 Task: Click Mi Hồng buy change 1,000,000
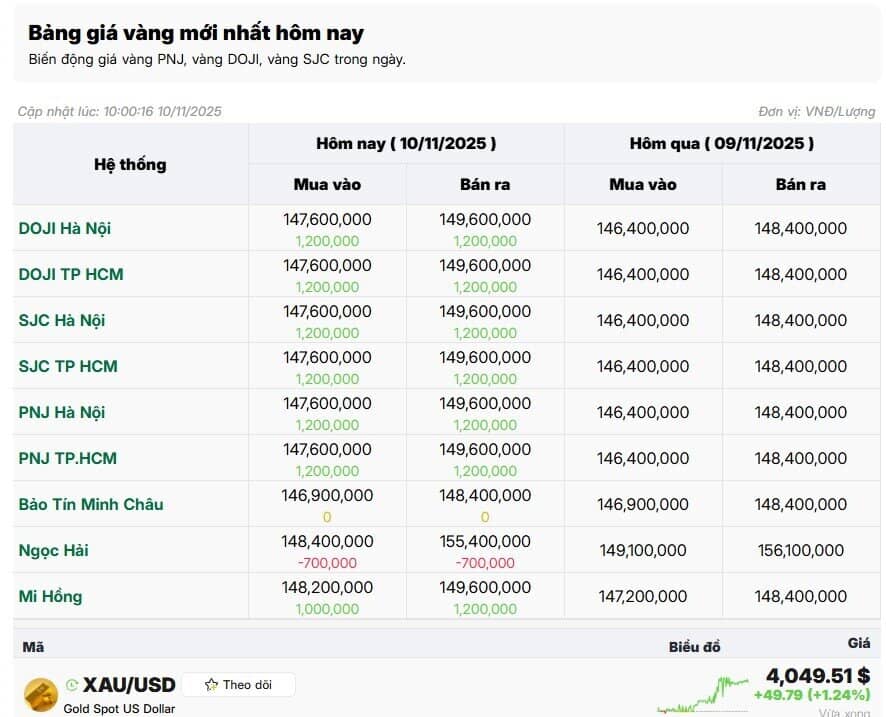point(327,609)
